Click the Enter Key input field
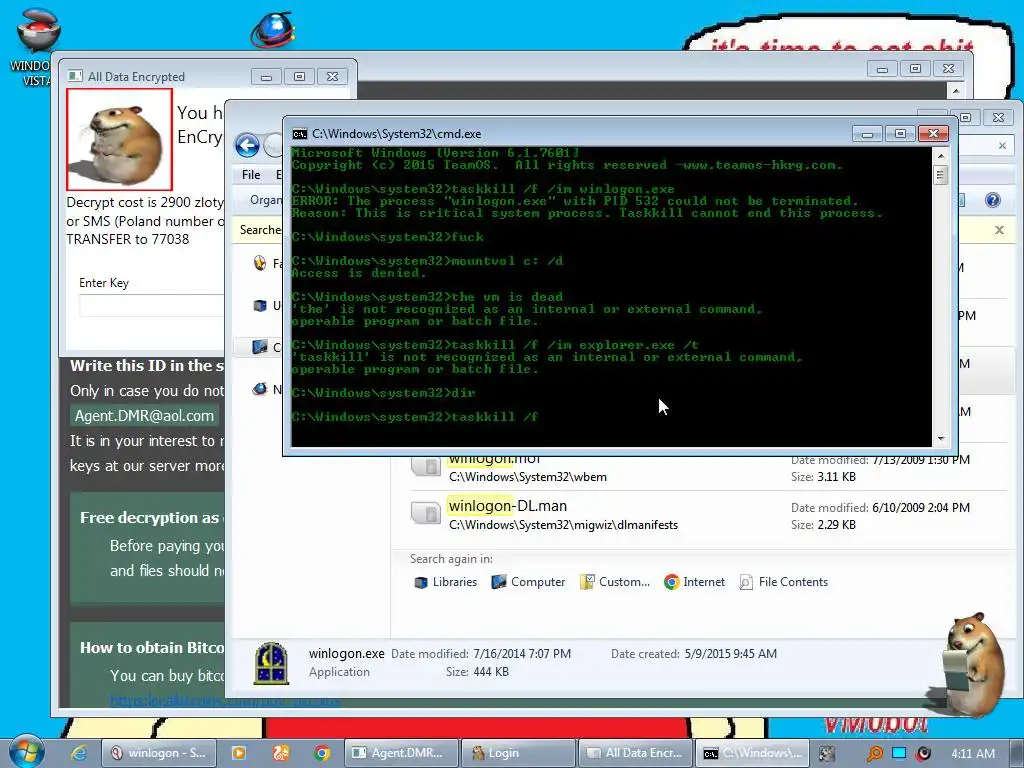Viewport: 1024px width, 768px height. pyautogui.click(x=152, y=306)
